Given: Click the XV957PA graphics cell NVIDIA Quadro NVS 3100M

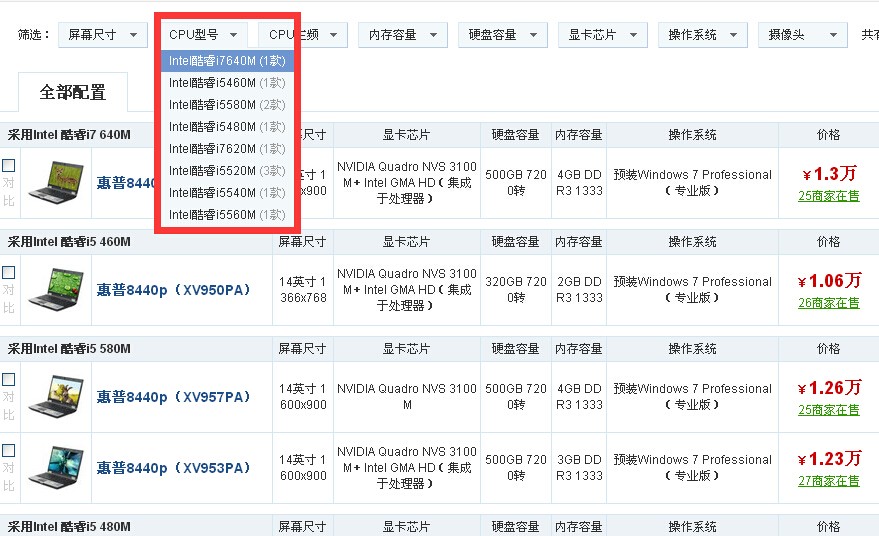Looking at the screenshot, I should (407, 396).
